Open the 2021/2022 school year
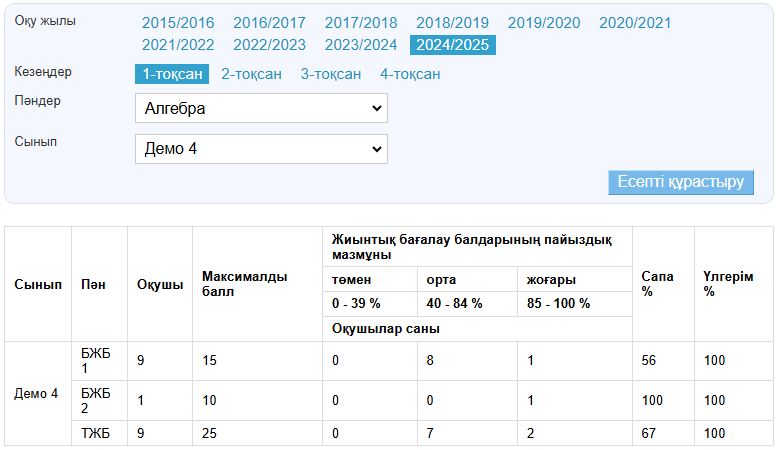 tap(178, 45)
